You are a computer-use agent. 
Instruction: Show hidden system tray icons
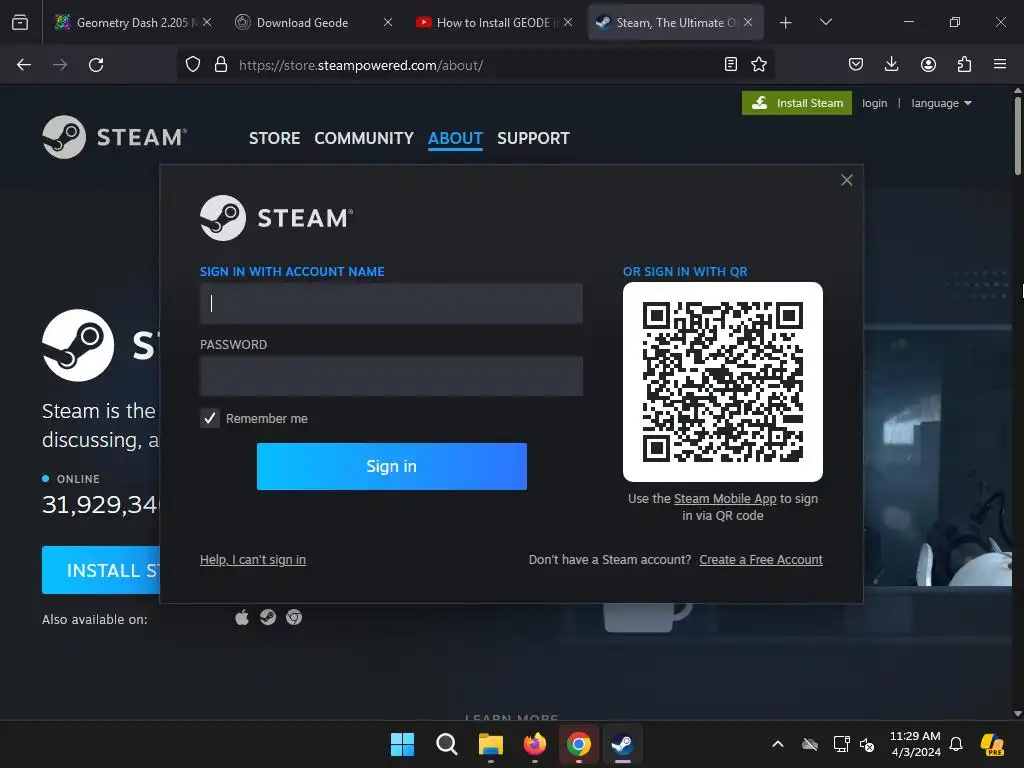point(778,744)
